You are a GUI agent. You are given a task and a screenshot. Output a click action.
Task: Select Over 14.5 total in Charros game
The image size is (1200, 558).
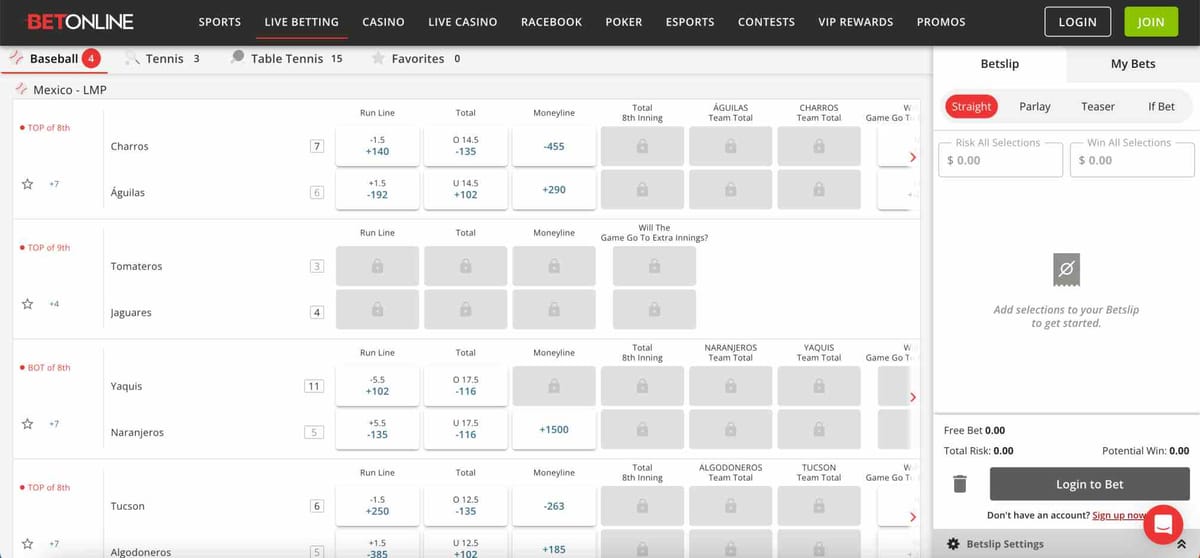click(465, 146)
